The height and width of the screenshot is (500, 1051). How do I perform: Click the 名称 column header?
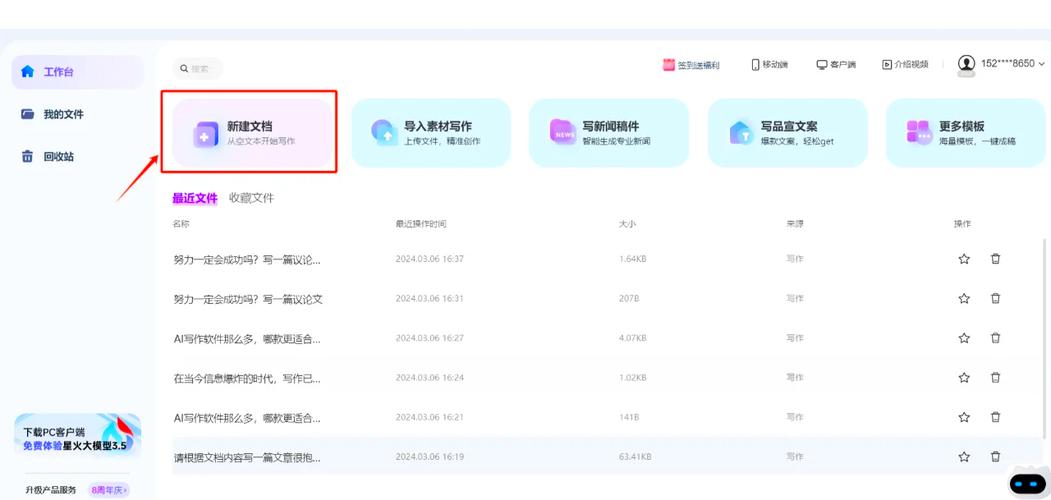pyautogui.click(x=181, y=224)
